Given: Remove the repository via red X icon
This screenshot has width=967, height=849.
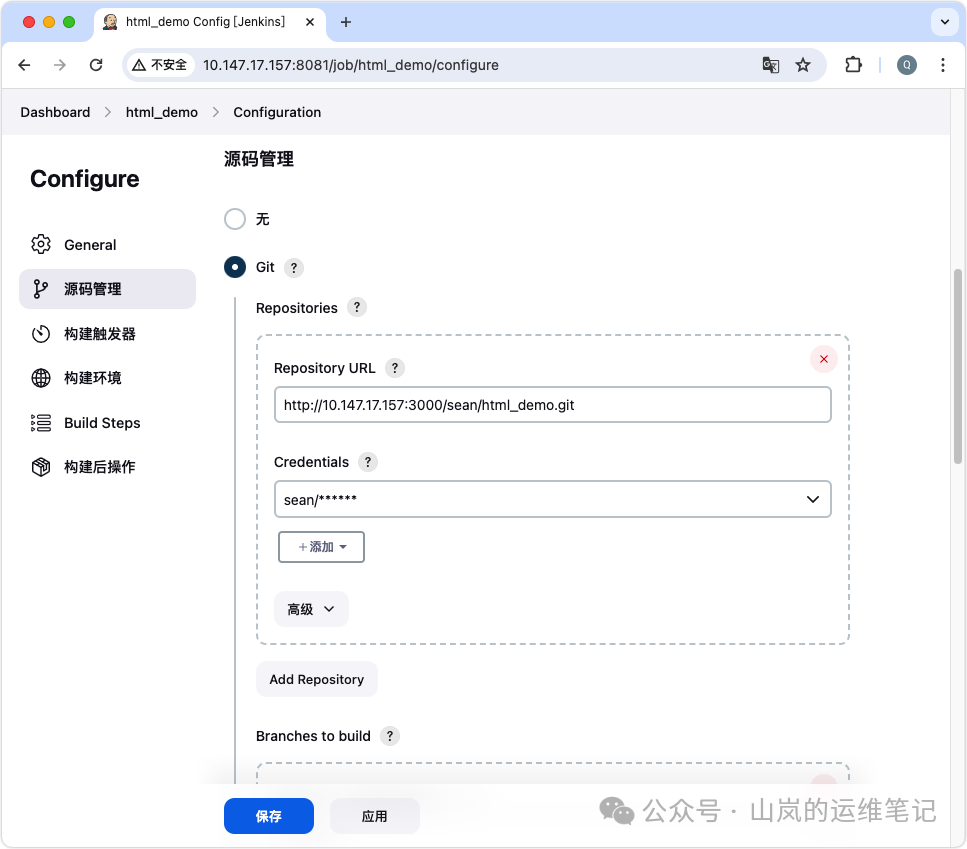Looking at the screenshot, I should coord(823,359).
